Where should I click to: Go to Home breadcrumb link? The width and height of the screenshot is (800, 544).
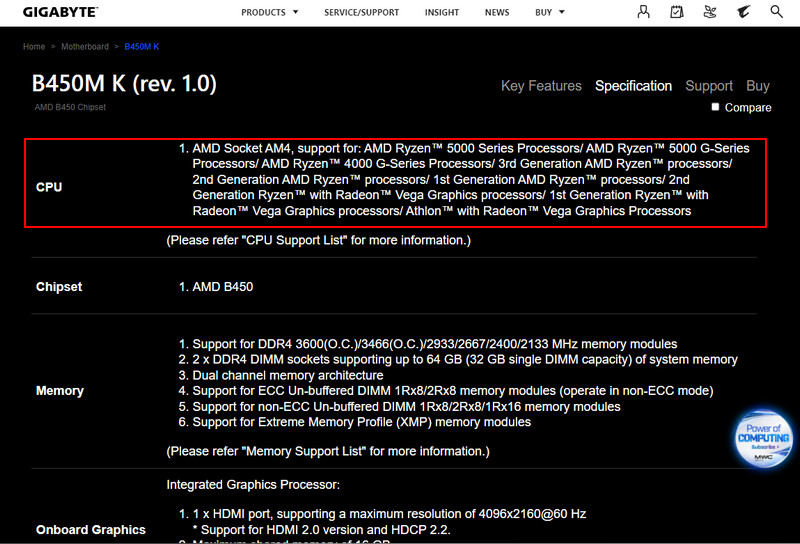pyautogui.click(x=34, y=46)
